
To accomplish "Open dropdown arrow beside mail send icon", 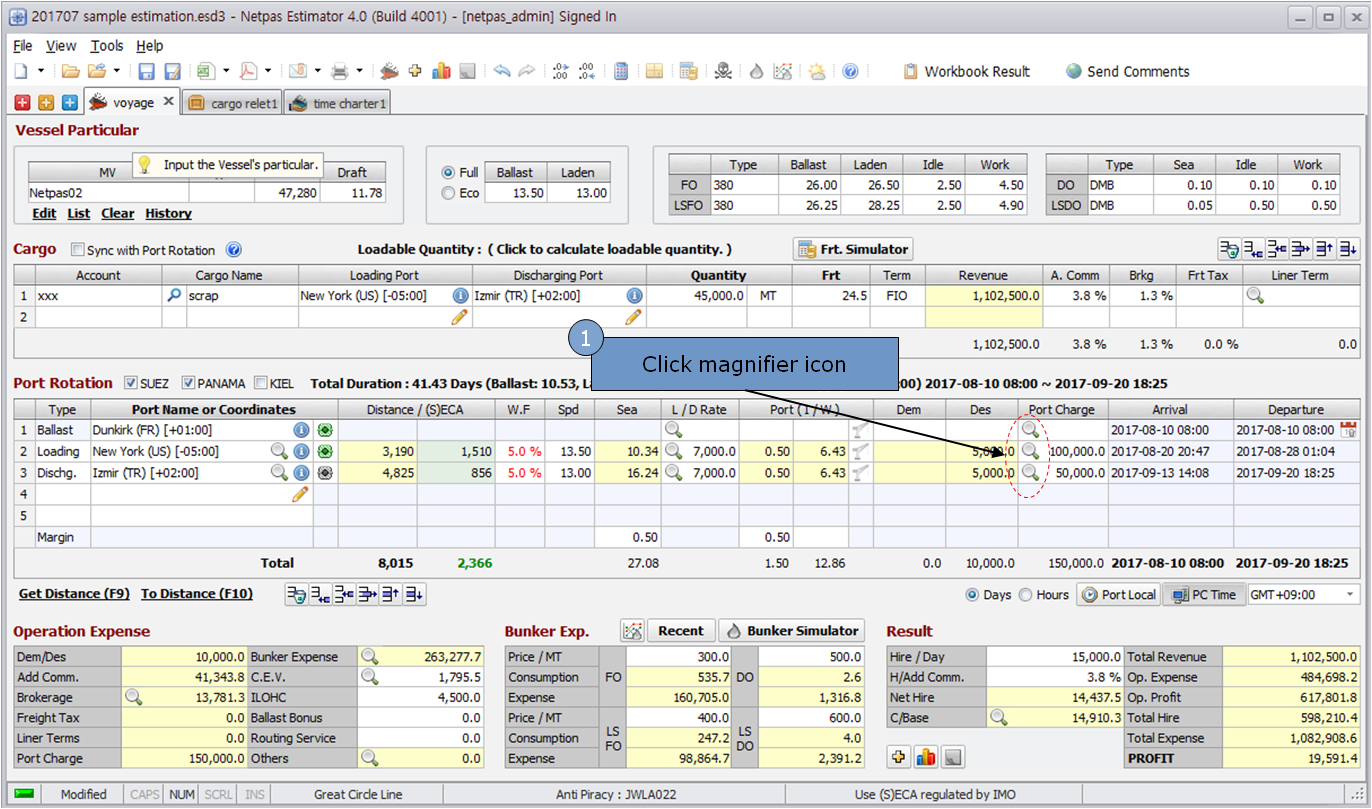I will 317,71.
